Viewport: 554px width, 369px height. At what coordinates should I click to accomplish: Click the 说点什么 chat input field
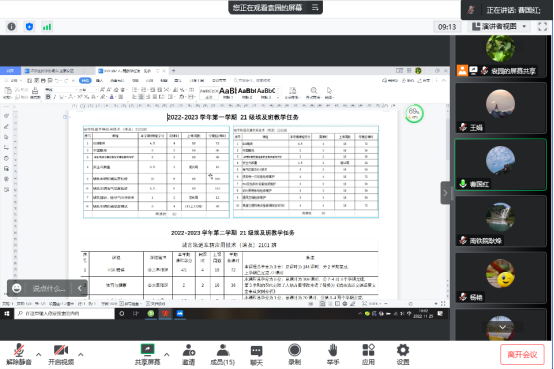(49, 288)
